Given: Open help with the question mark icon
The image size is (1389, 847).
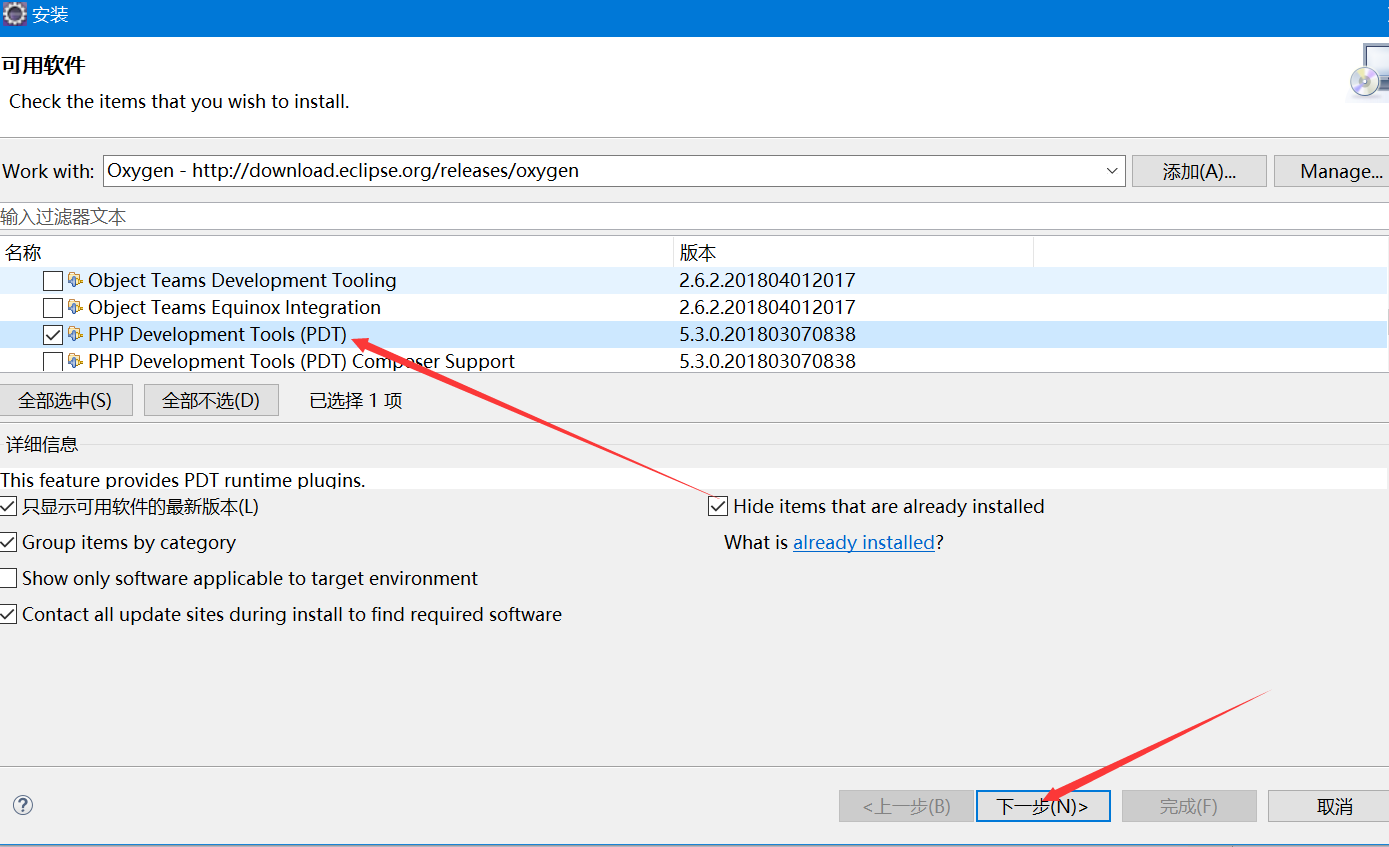Looking at the screenshot, I should [x=23, y=805].
